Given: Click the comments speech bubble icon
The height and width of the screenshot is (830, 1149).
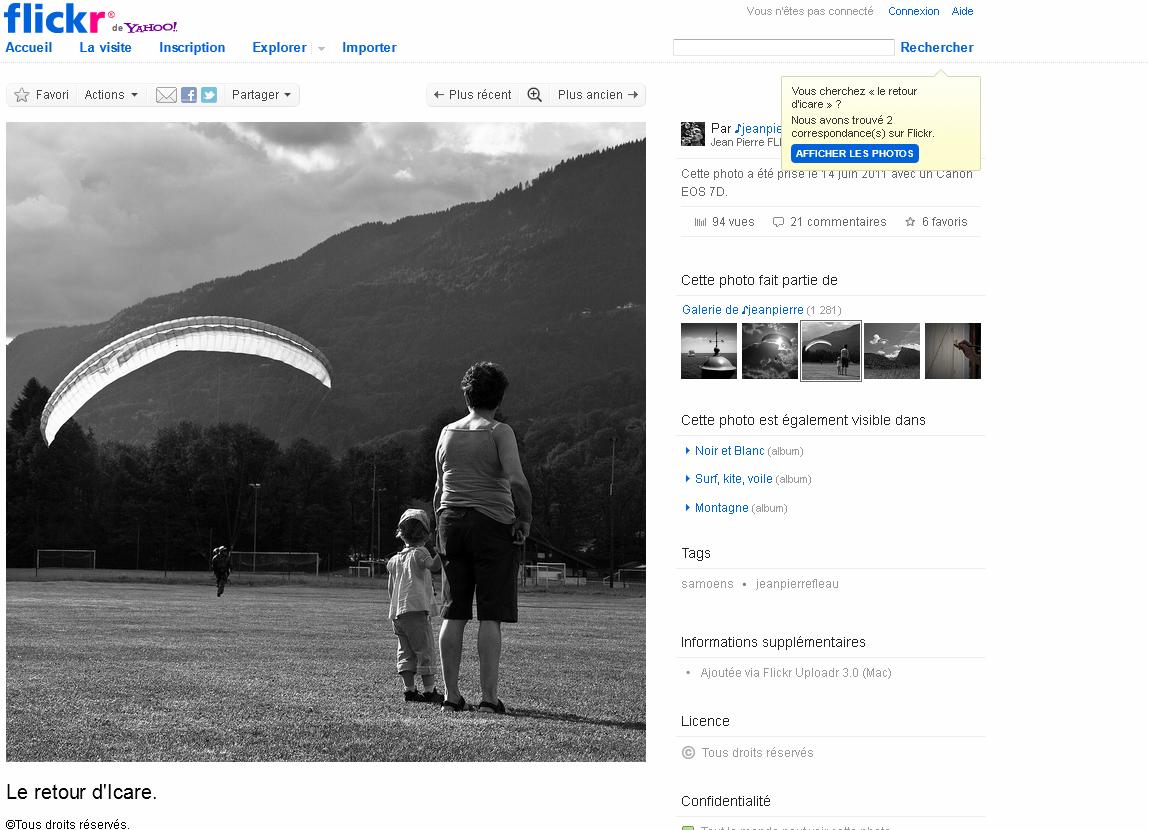Looking at the screenshot, I should pyautogui.click(x=778, y=222).
